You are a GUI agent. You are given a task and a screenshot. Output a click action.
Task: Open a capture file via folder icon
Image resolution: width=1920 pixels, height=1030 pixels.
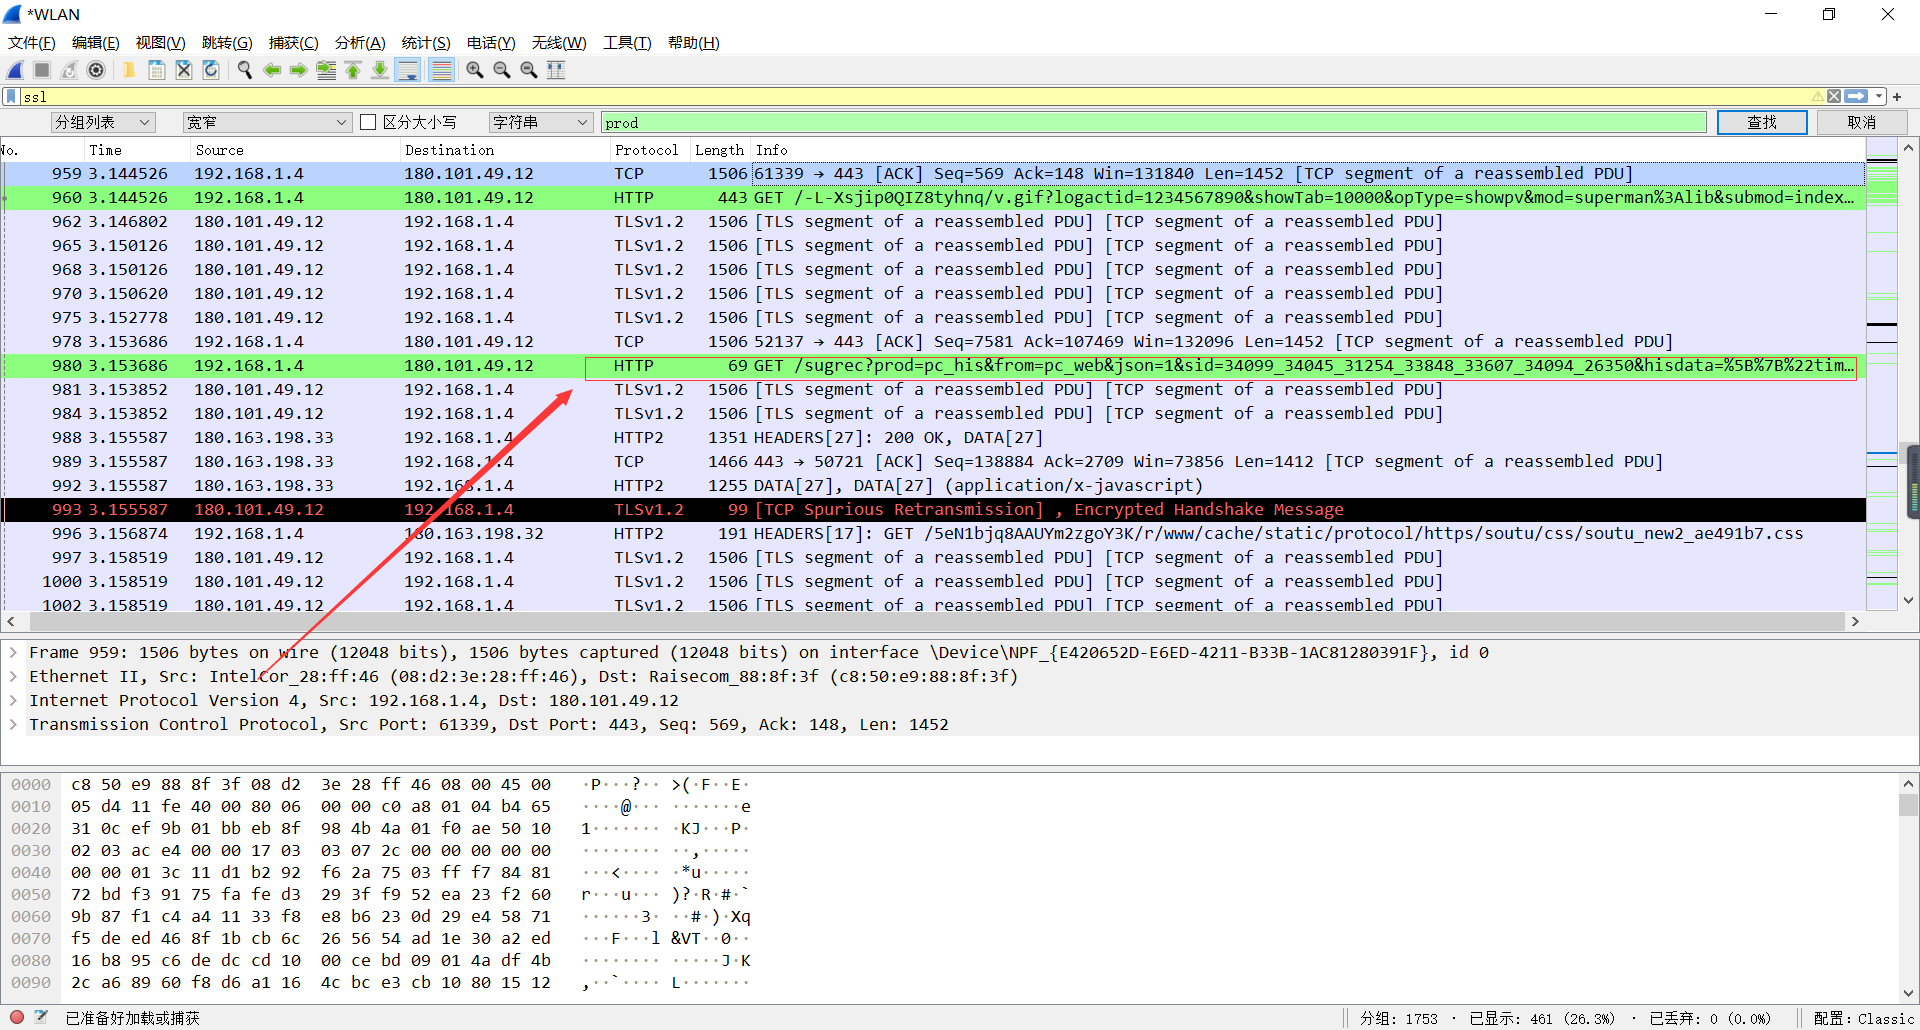point(129,70)
